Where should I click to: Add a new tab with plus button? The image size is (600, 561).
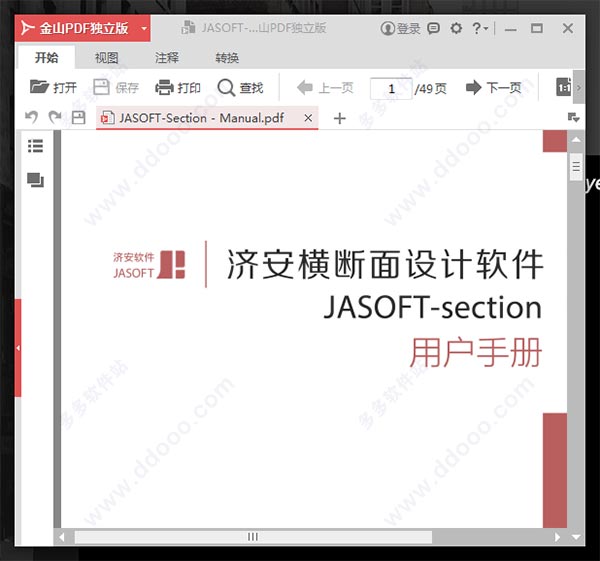pyautogui.click(x=339, y=118)
